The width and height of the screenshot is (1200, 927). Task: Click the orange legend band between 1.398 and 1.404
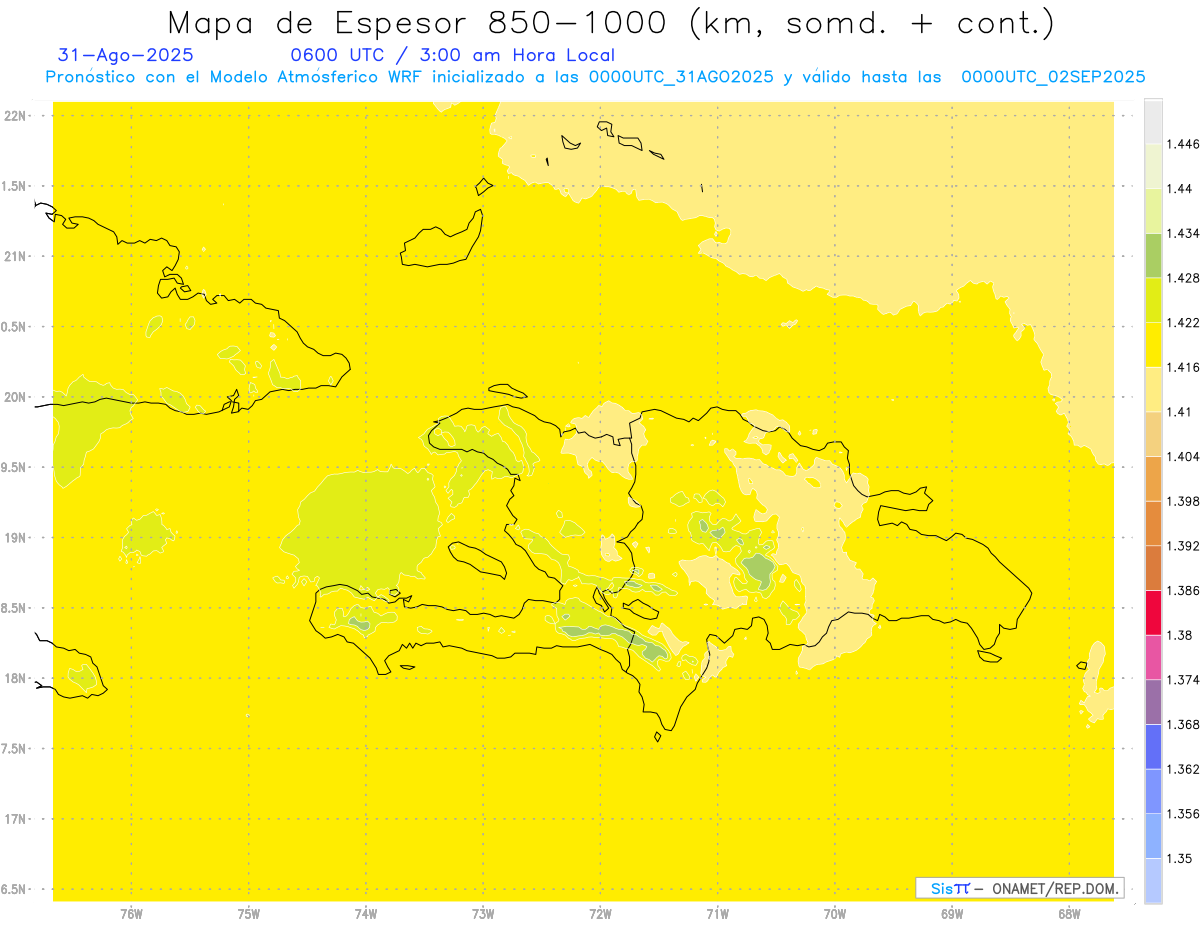(x=1153, y=479)
